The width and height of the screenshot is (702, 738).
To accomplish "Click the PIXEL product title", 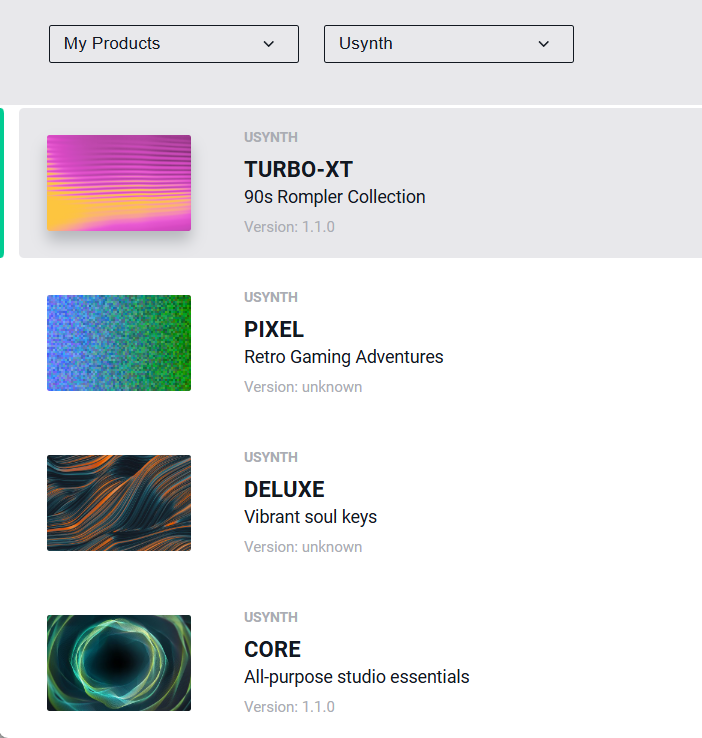I will coord(274,329).
